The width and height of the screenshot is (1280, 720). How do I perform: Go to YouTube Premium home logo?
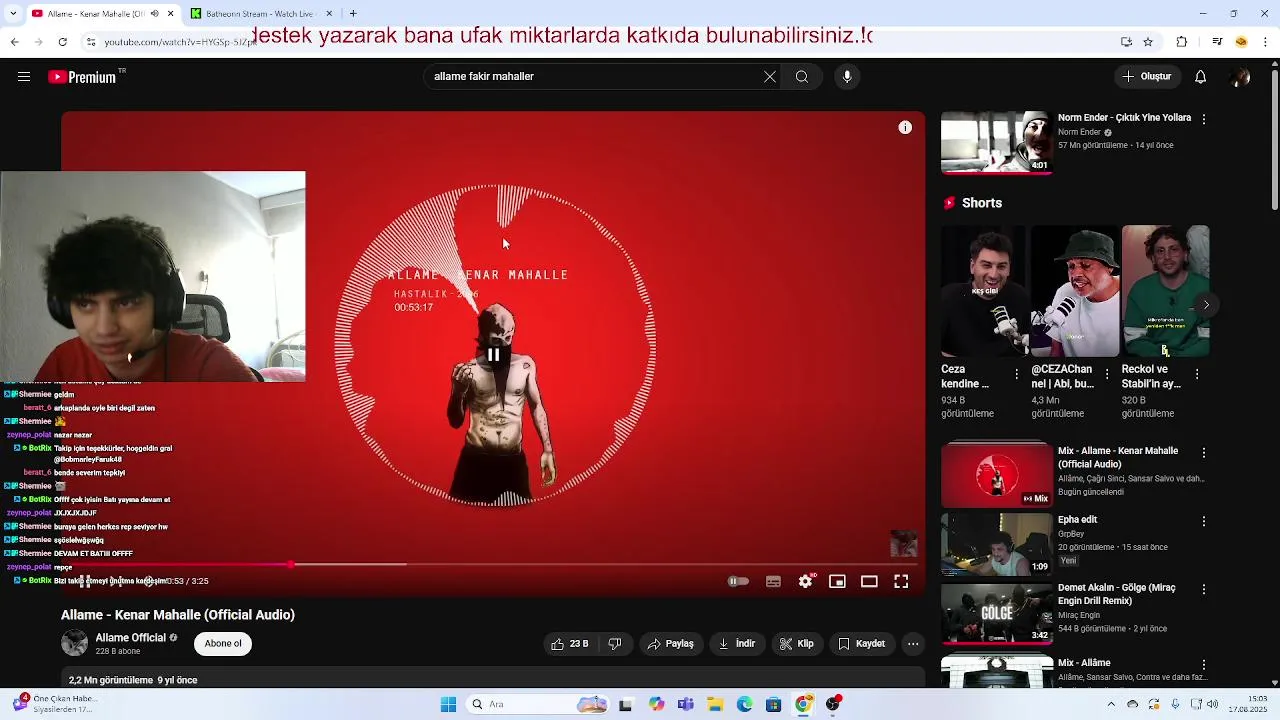(82, 77)
